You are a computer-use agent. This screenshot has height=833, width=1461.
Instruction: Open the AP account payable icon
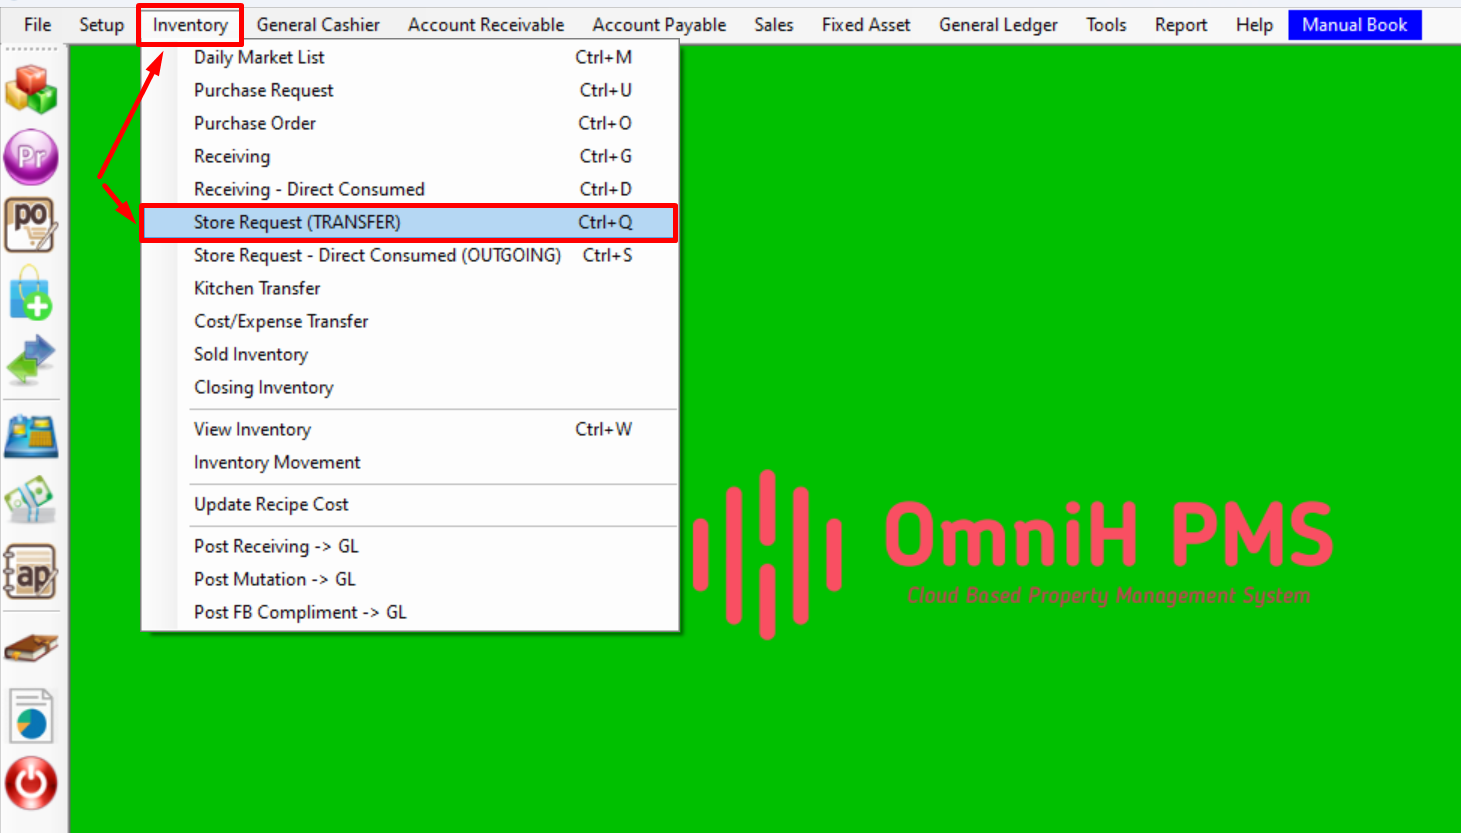[x=31, y=572]
